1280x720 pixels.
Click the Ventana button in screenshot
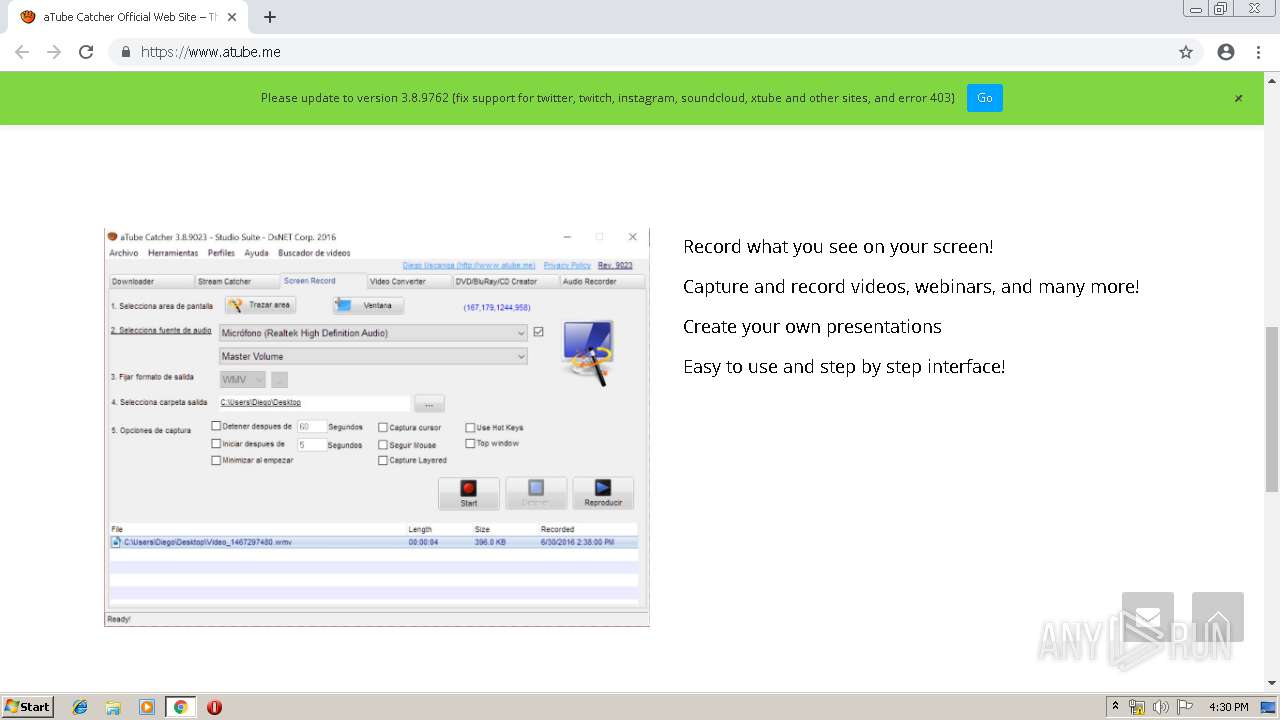(369, 305)
